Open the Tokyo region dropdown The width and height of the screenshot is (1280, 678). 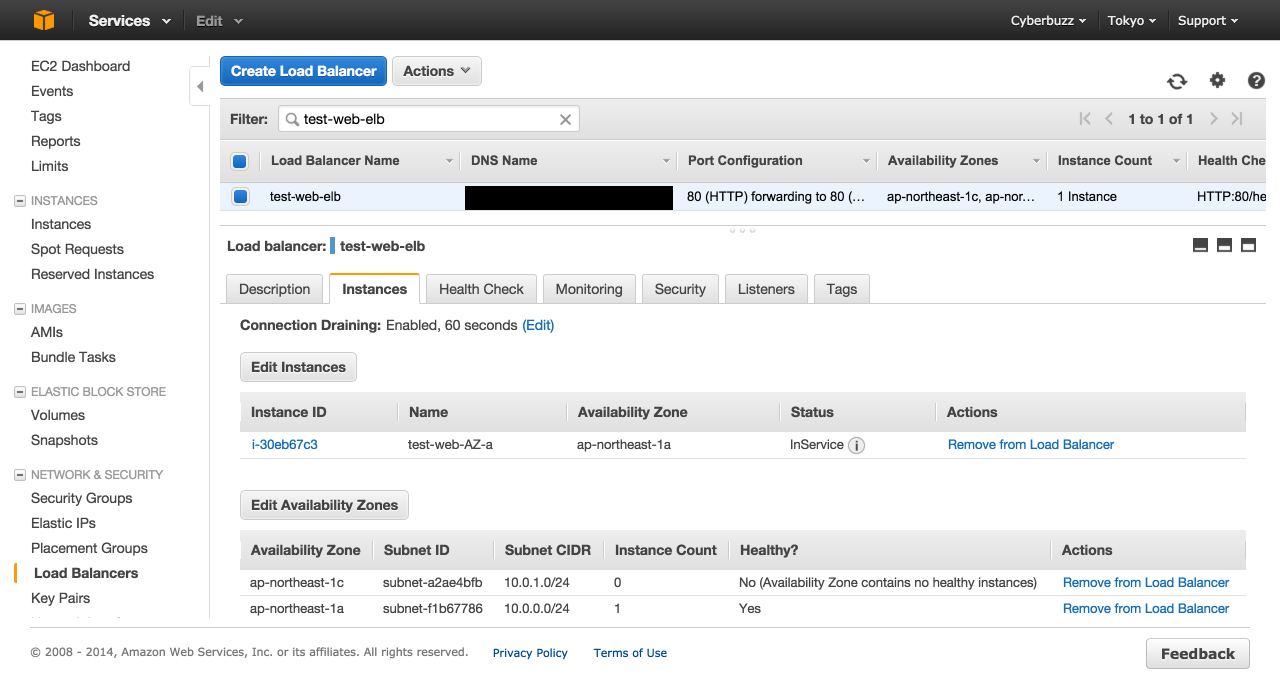(1131, 21)
